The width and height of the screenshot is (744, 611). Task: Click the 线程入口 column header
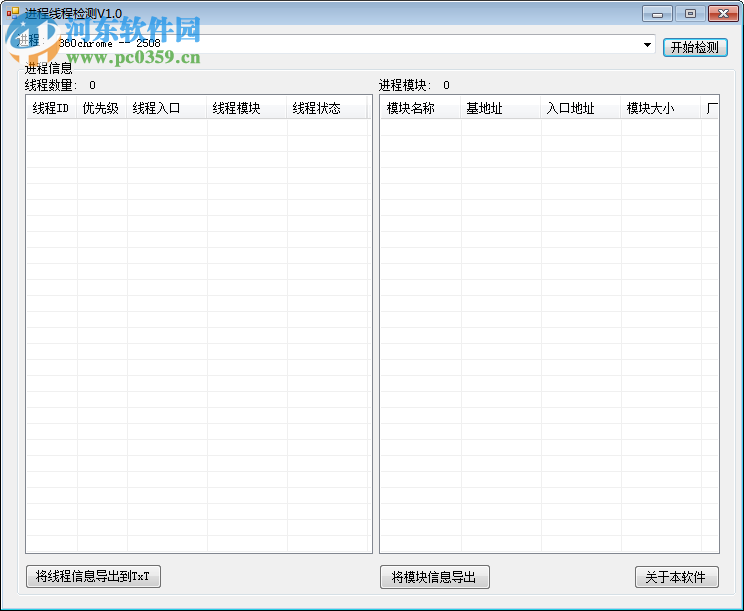pyautogui.click(x=167, y=108)
